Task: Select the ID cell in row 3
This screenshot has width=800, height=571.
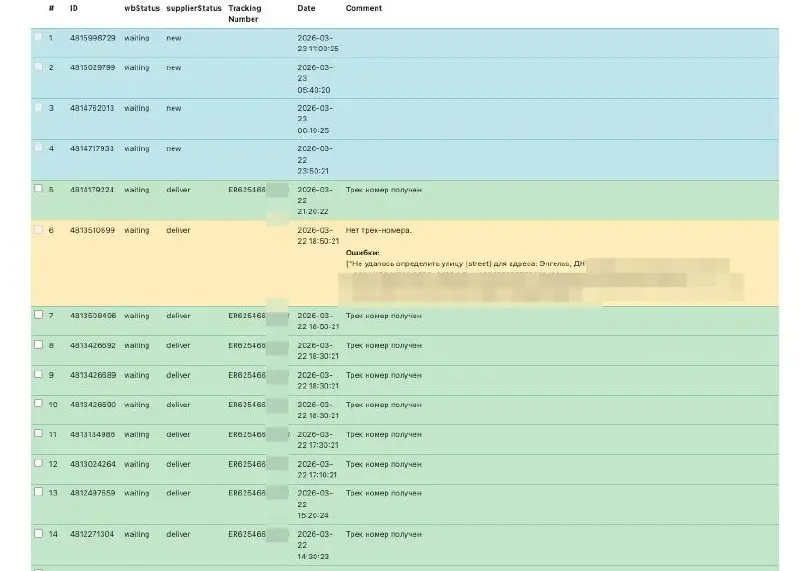Action: [92, 108]
